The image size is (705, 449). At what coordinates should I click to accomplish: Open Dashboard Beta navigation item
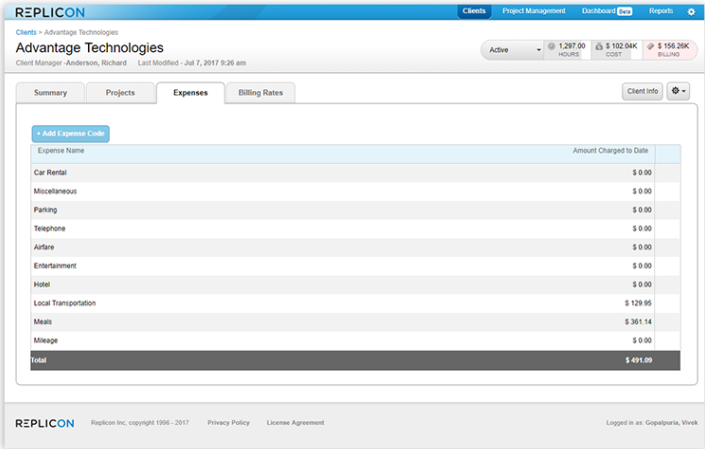pyautogui.click(x=607, y=11)
